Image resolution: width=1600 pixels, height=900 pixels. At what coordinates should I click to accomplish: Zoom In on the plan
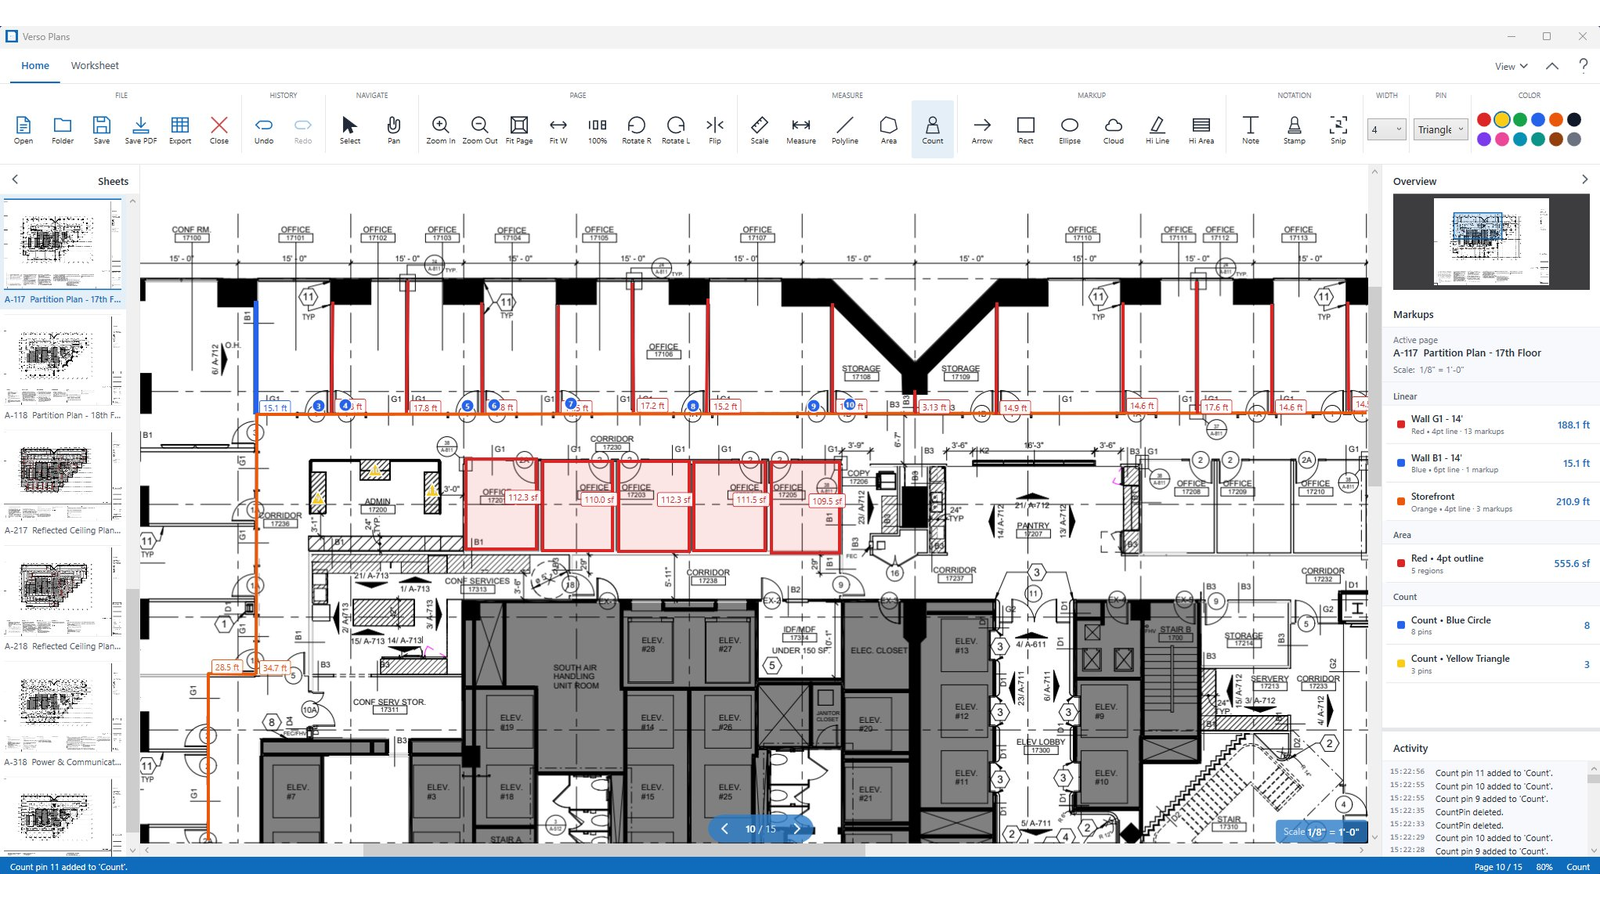[440, 129]
